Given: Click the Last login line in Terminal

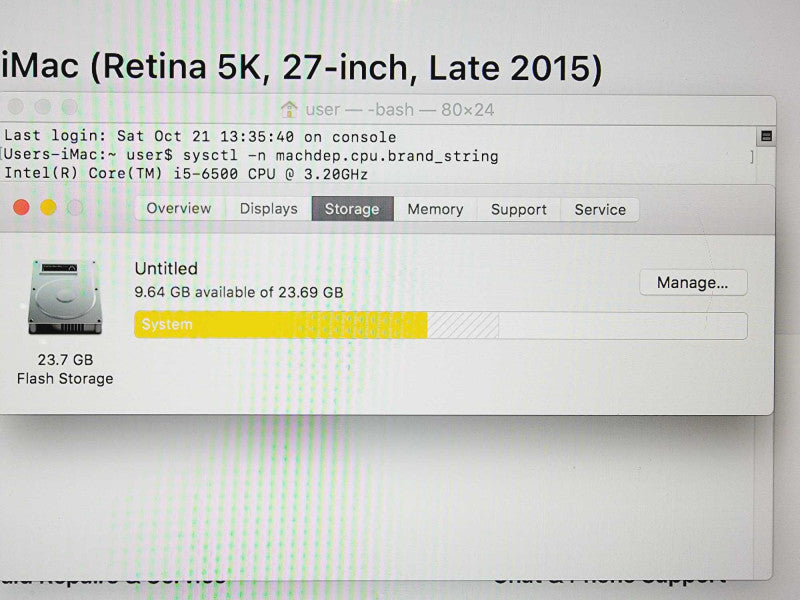Looking at the screenshot, I should point(200,136).
